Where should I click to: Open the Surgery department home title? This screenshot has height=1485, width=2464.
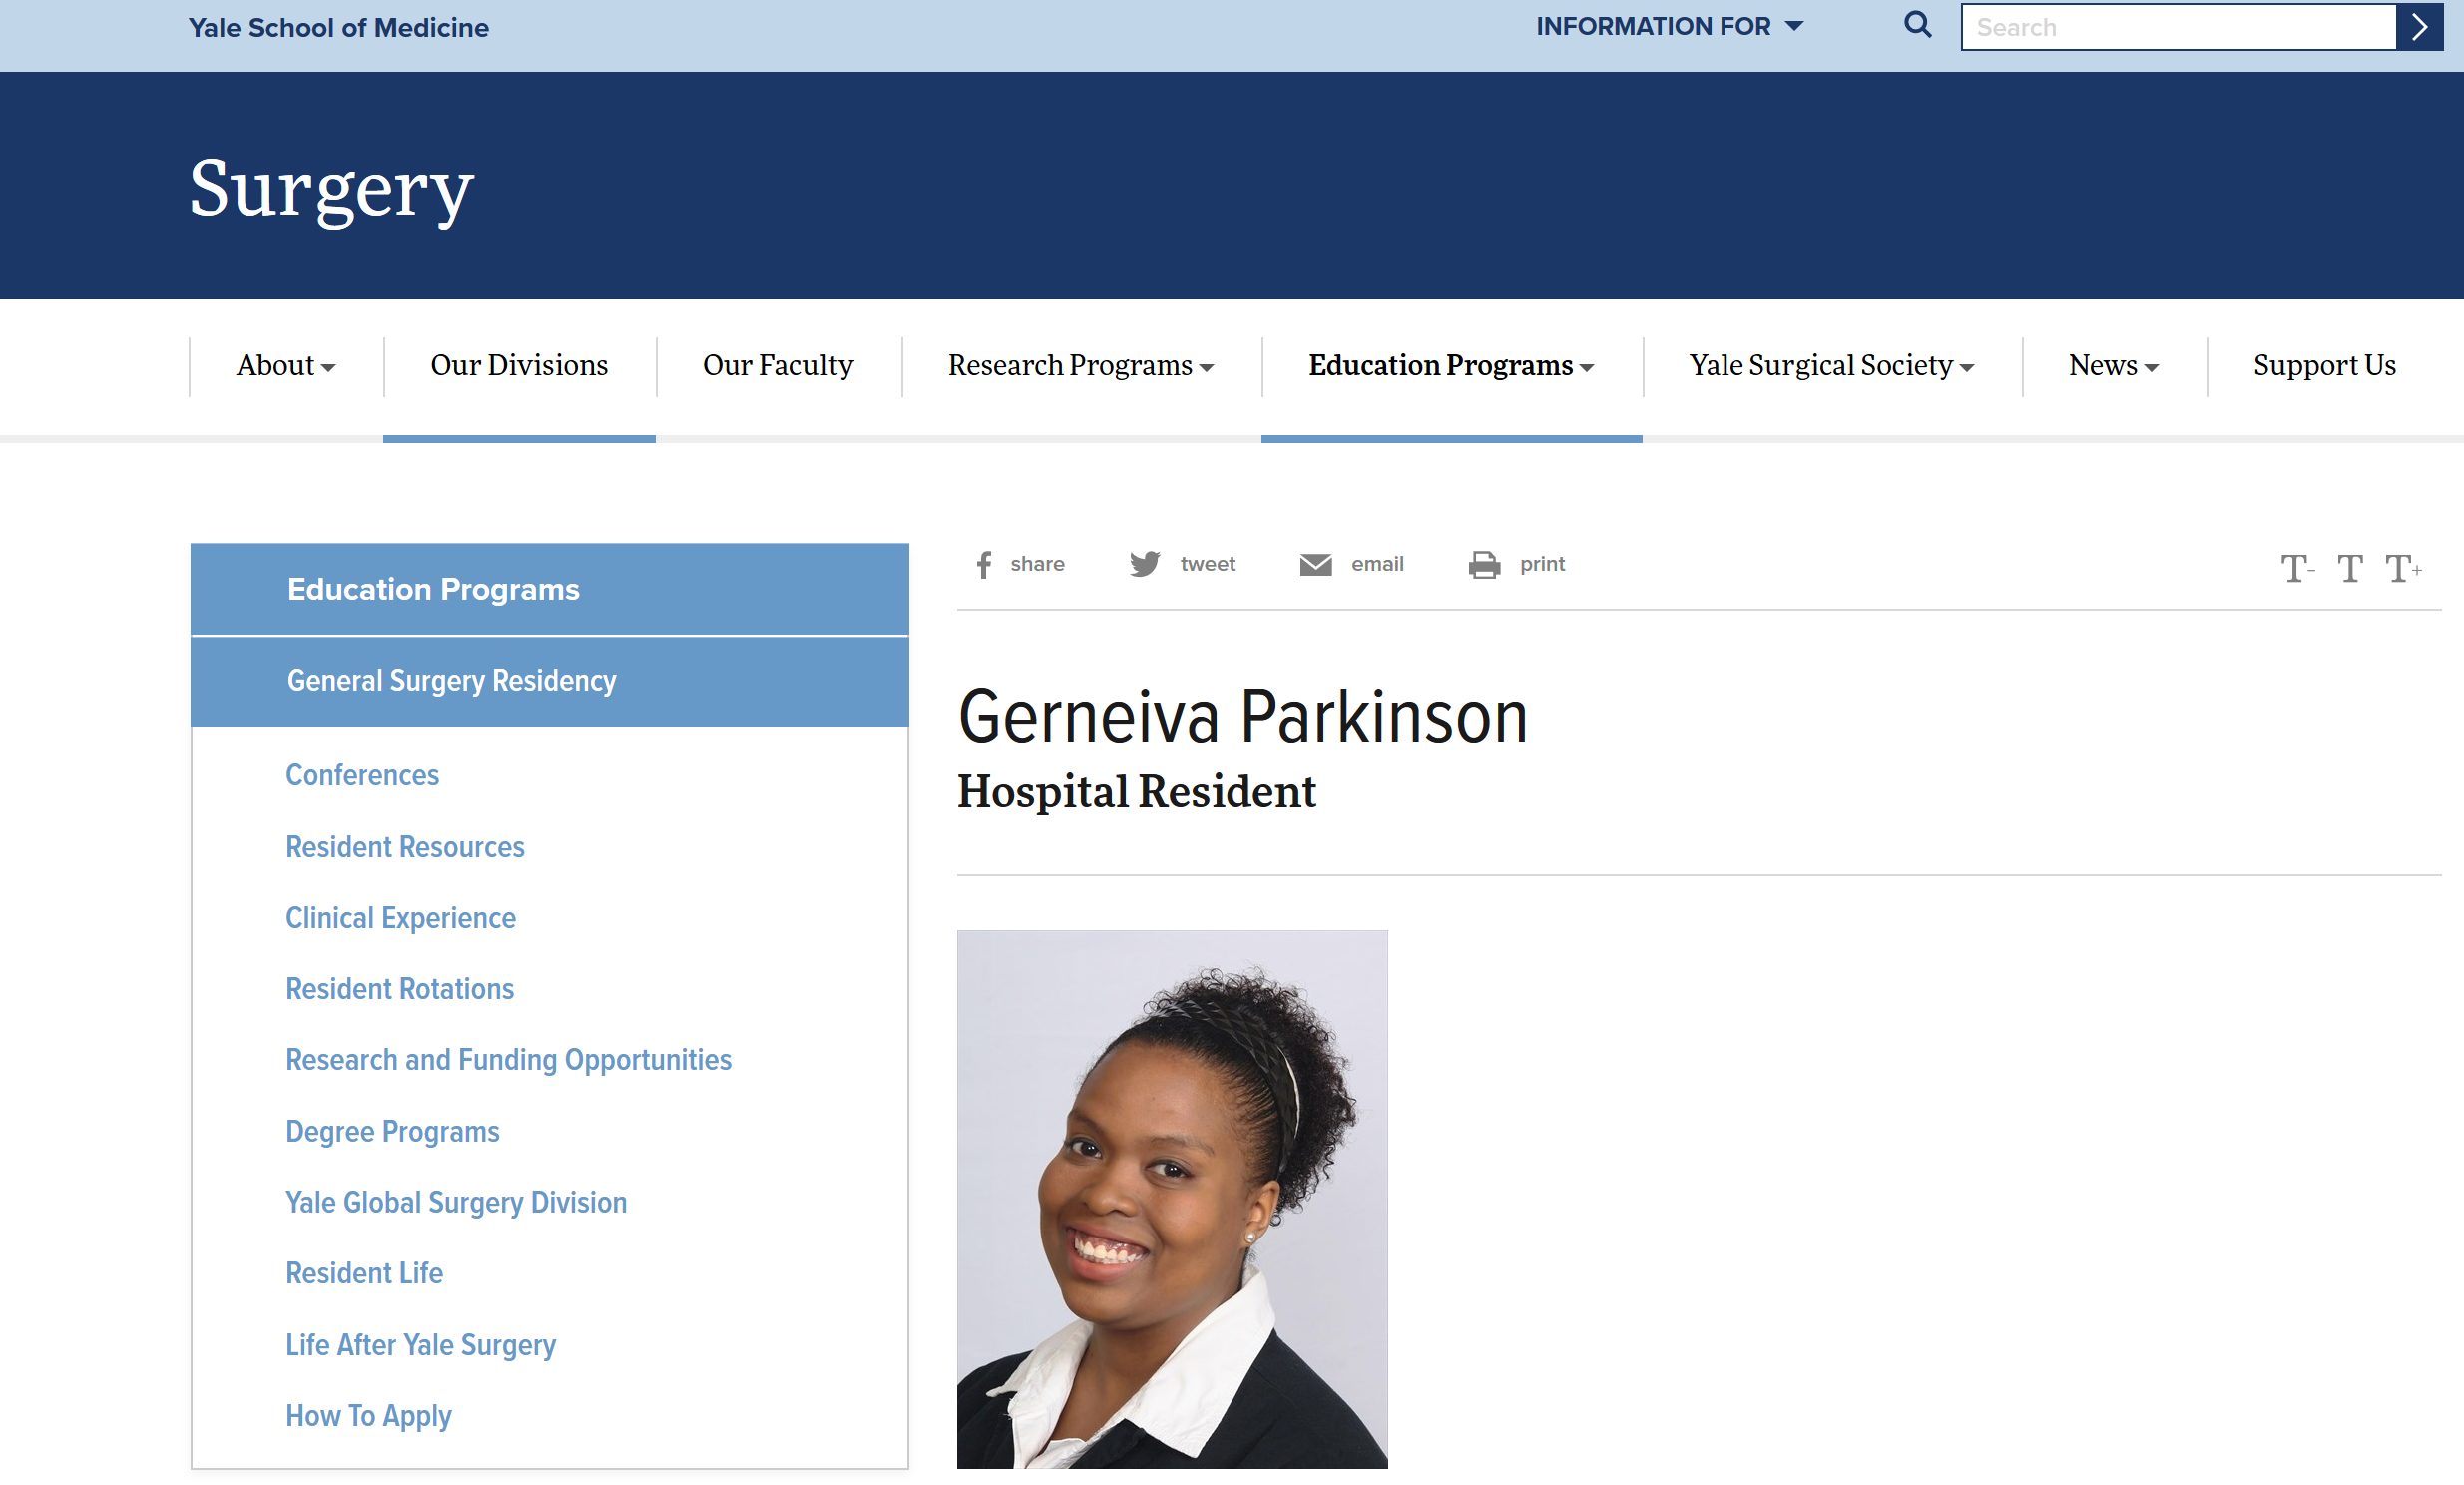tap(331, 189)
